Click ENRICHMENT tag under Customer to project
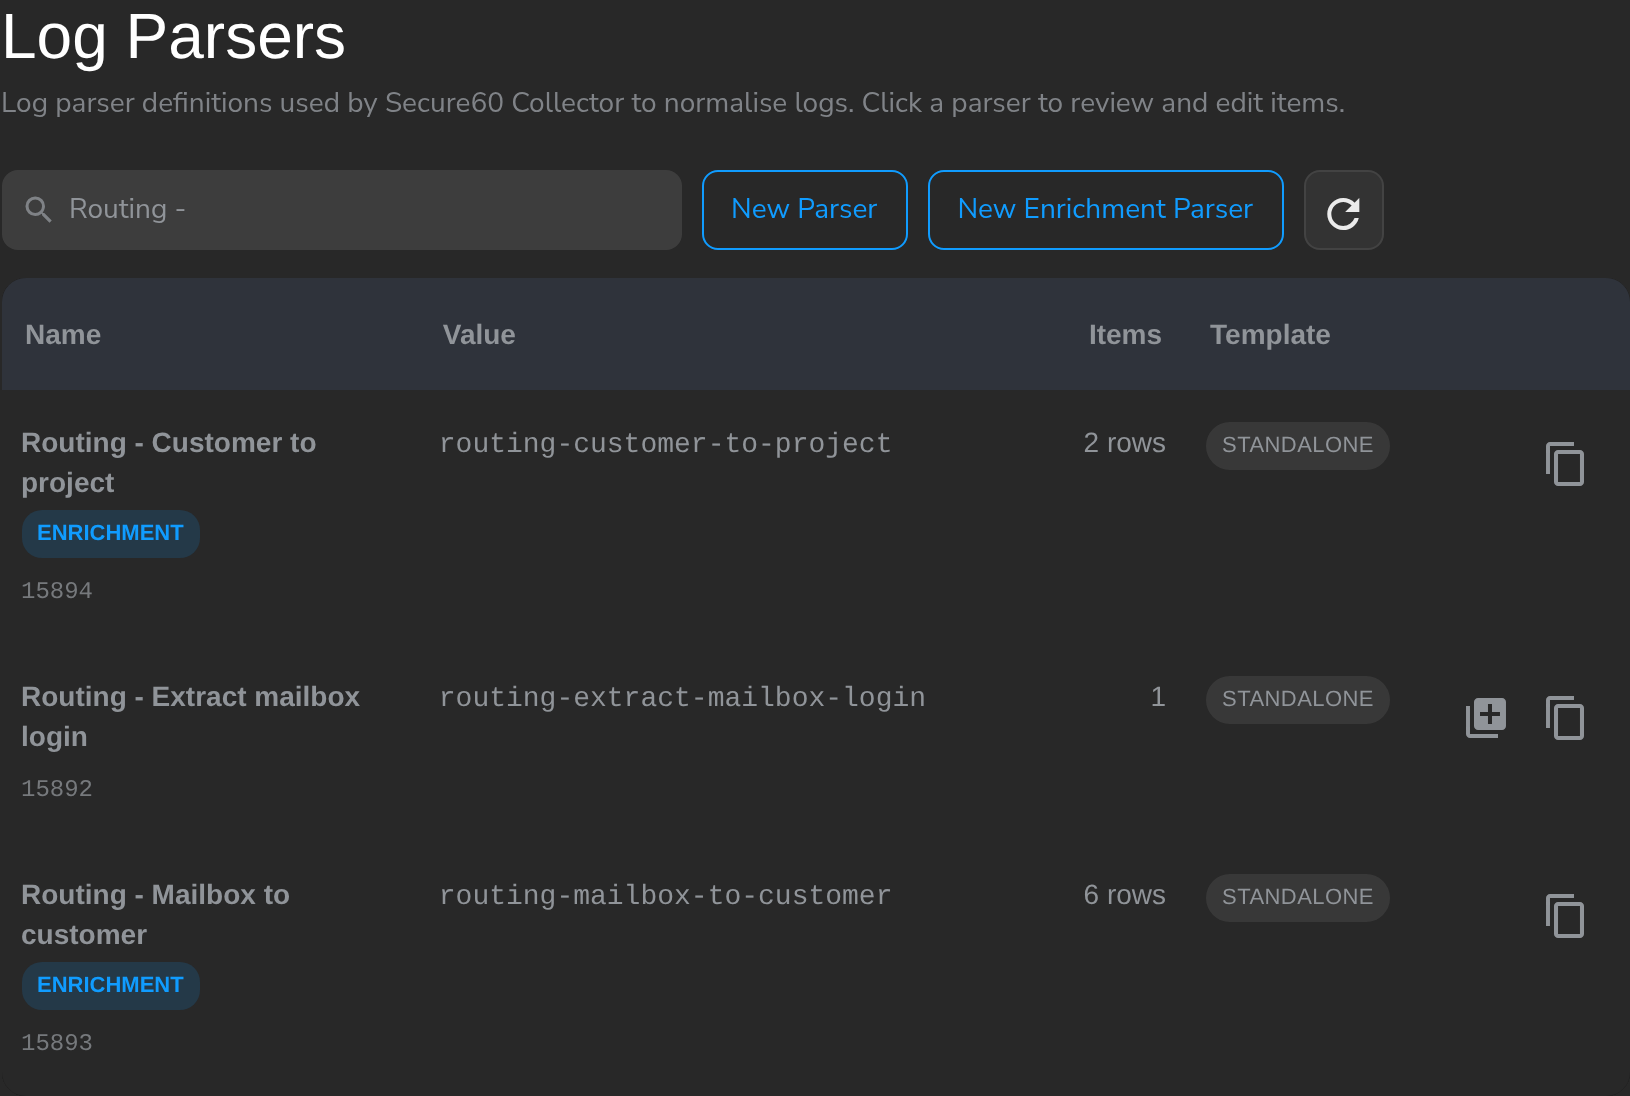 (110, 533)
